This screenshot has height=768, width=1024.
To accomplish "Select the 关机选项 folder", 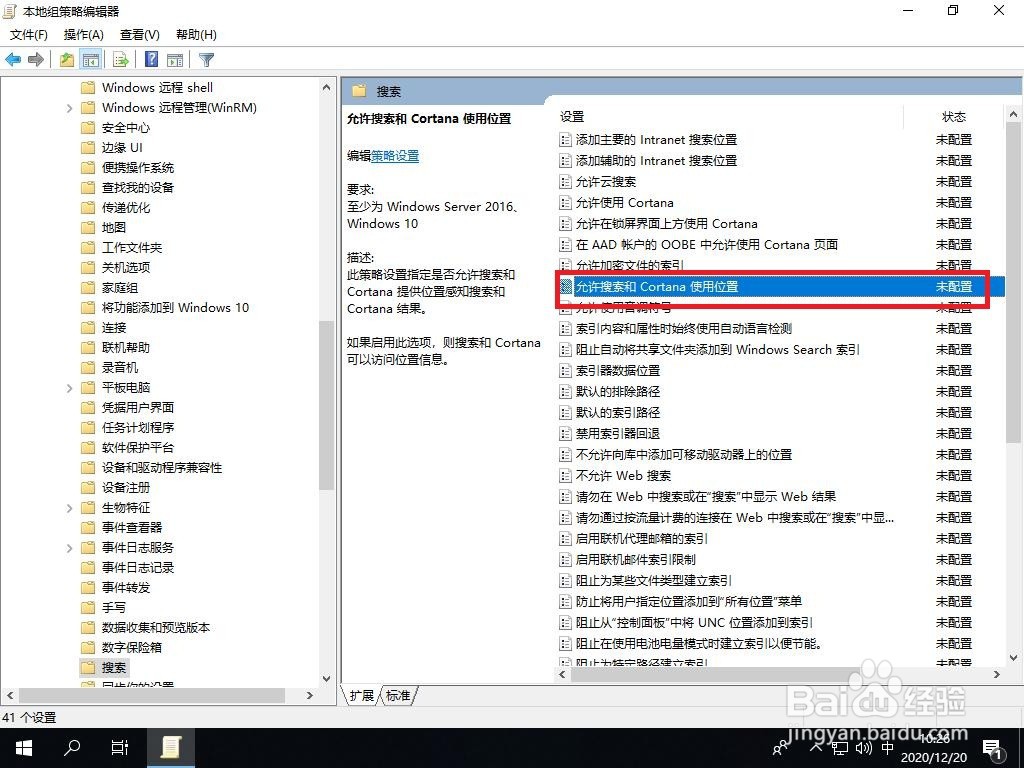I will coord(115,267).
